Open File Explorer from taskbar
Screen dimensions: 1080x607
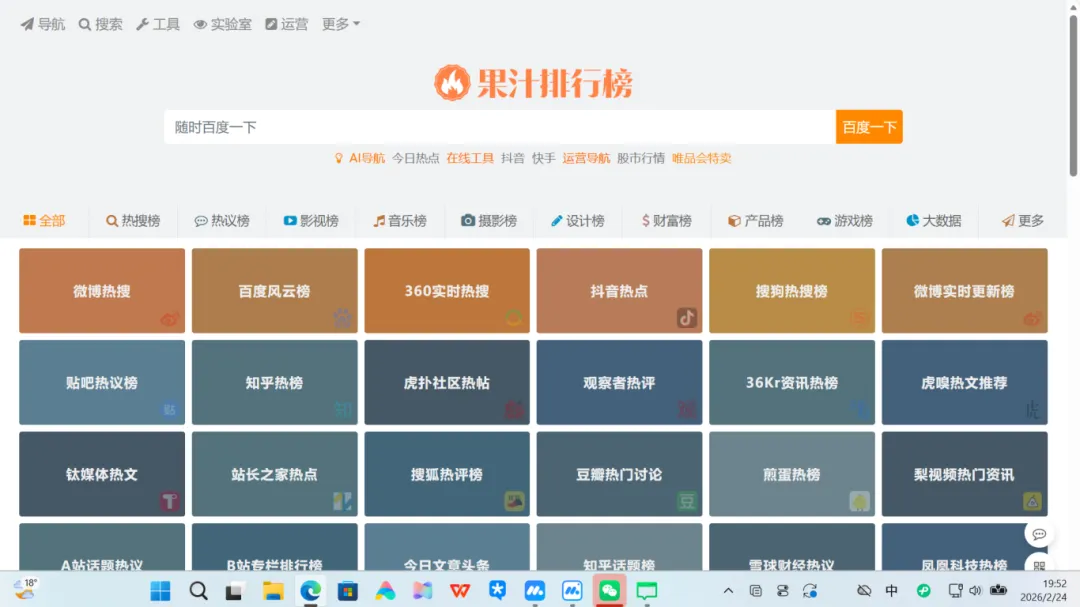tap(273, 590)
